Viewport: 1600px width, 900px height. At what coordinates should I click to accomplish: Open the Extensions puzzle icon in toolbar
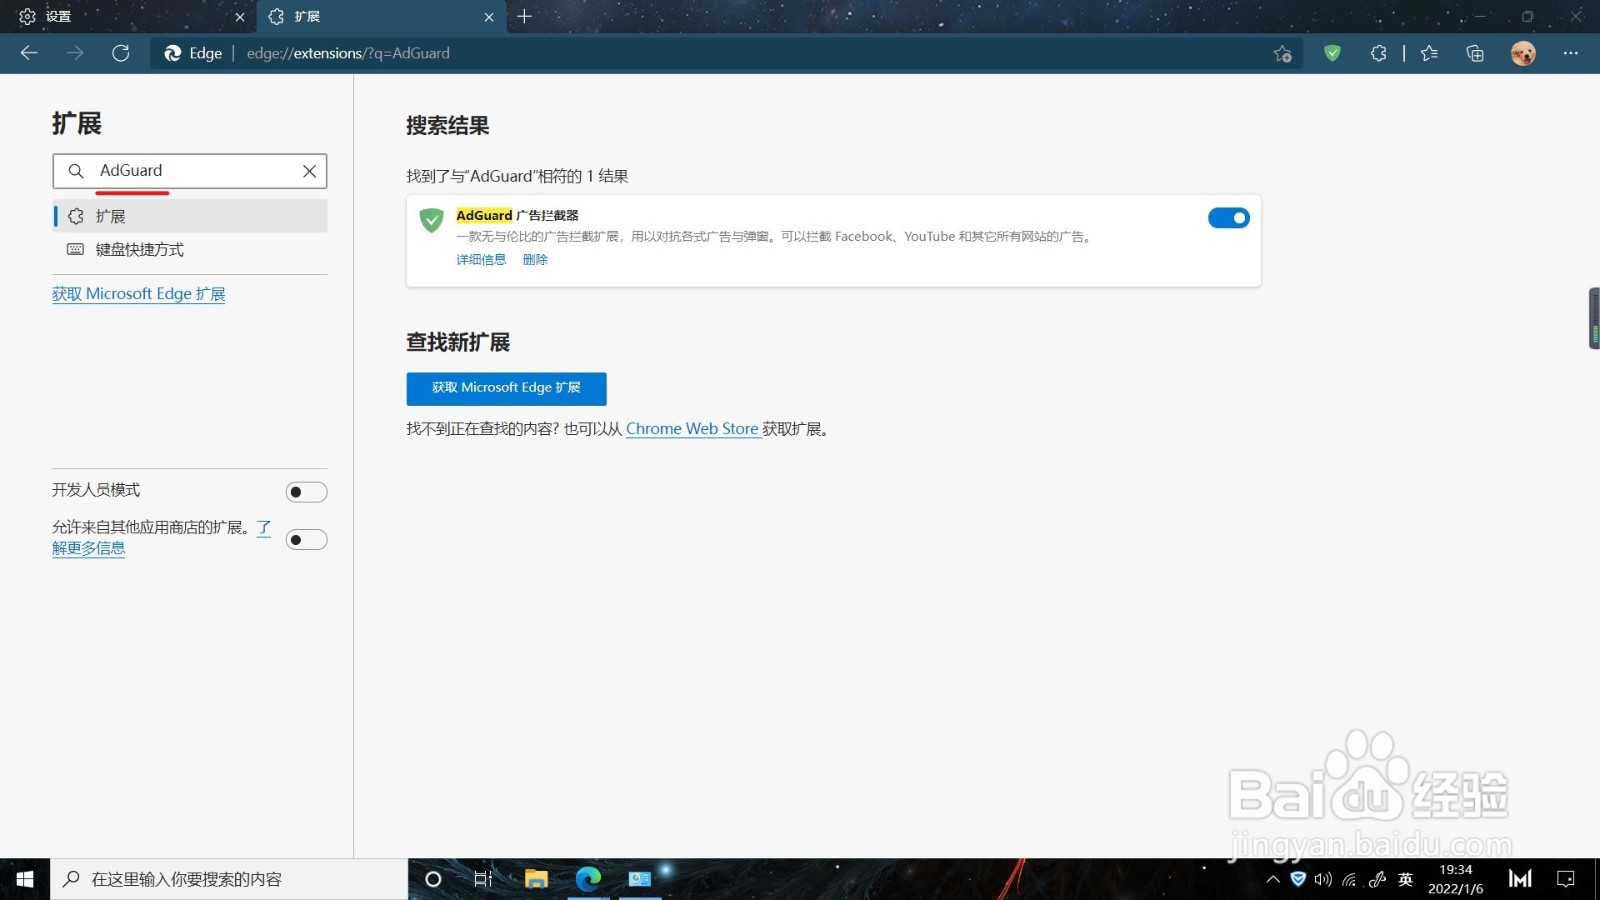[1379, 53]
